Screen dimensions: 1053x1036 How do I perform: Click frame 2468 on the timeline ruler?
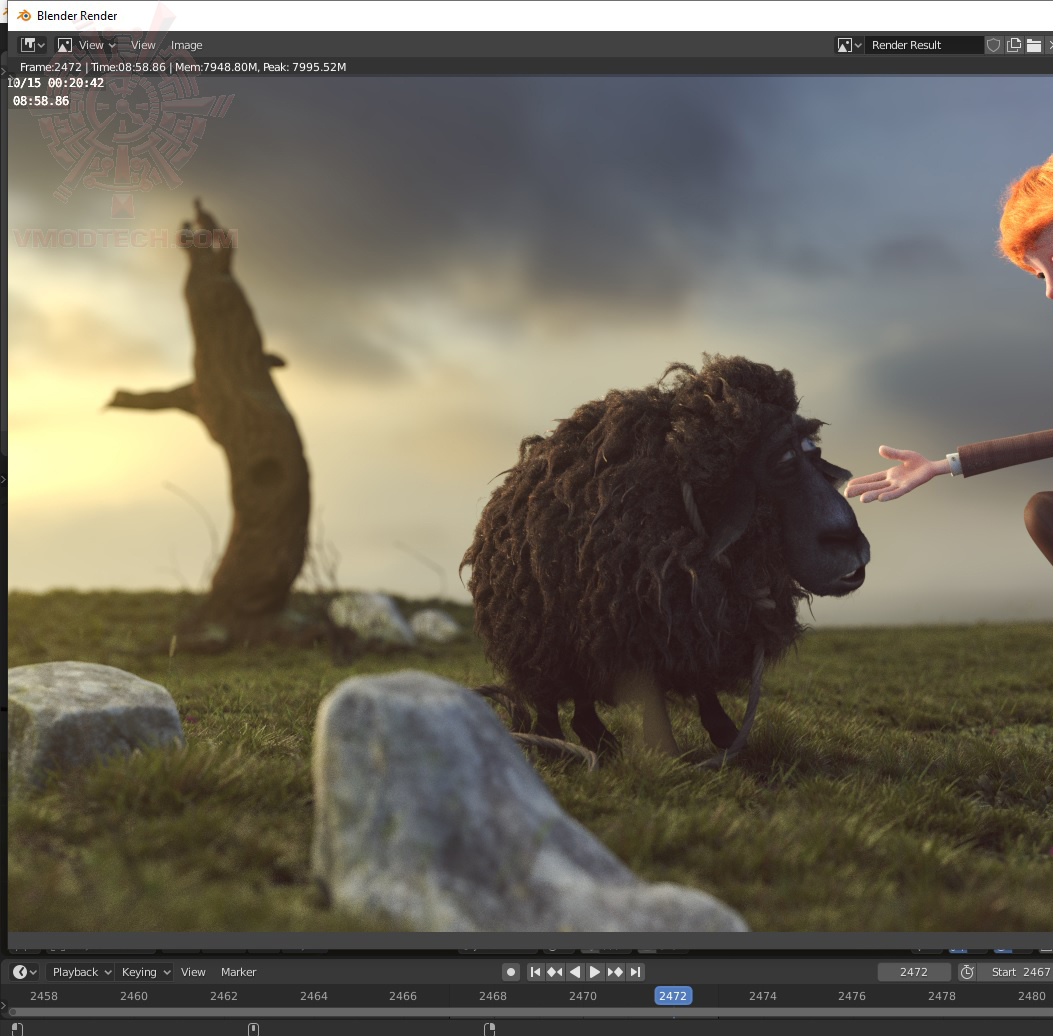[493, 996]
